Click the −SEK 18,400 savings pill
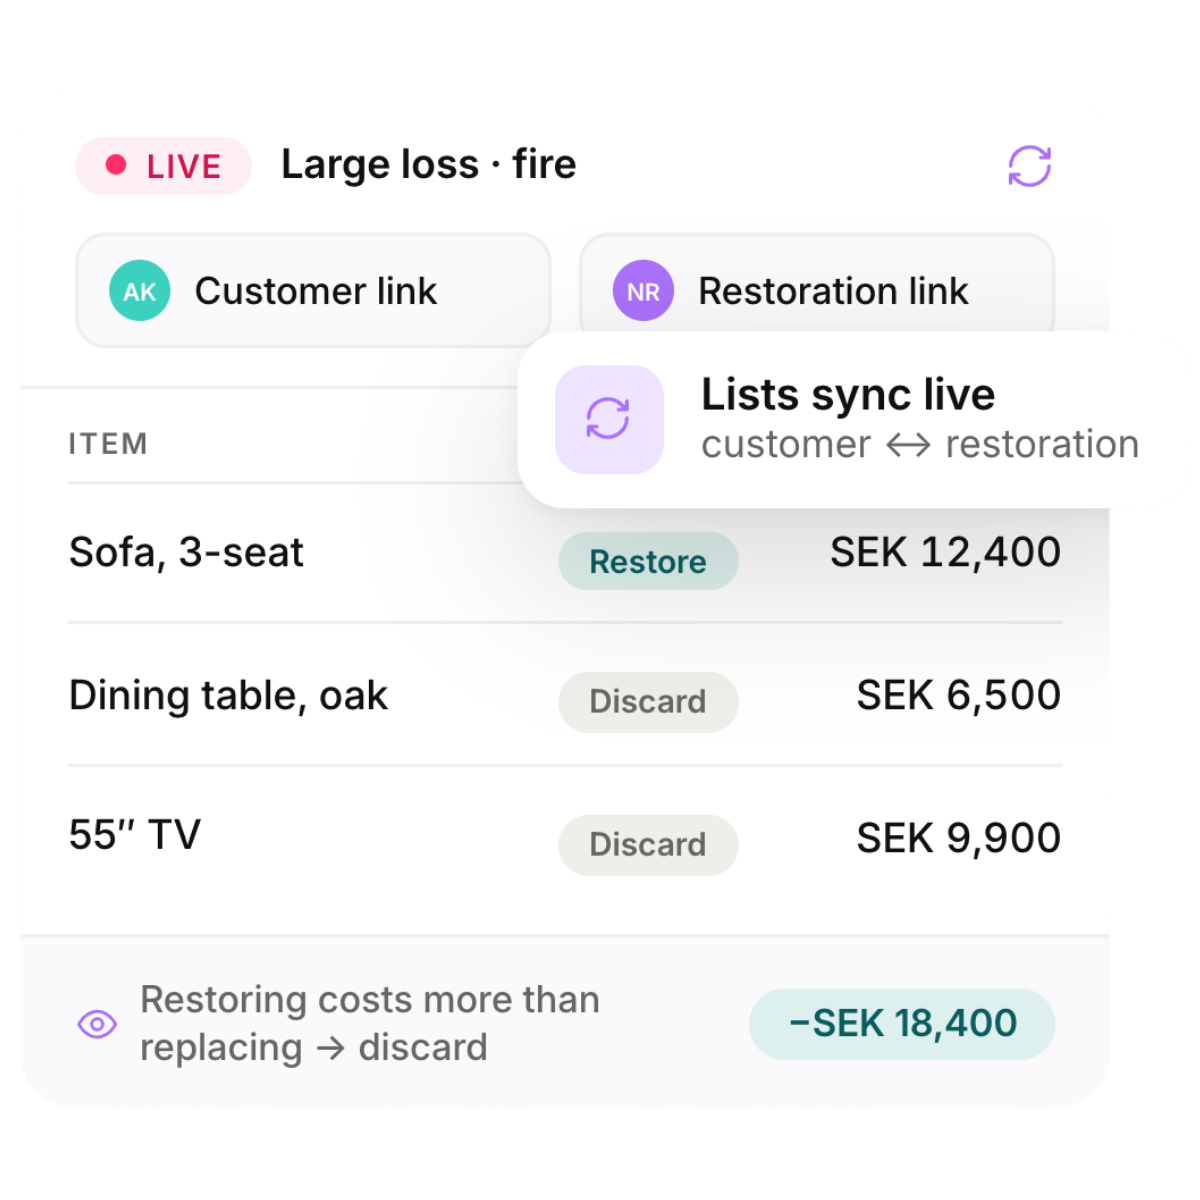Screen dimensions: 1200x1200 coord(902,1024)
